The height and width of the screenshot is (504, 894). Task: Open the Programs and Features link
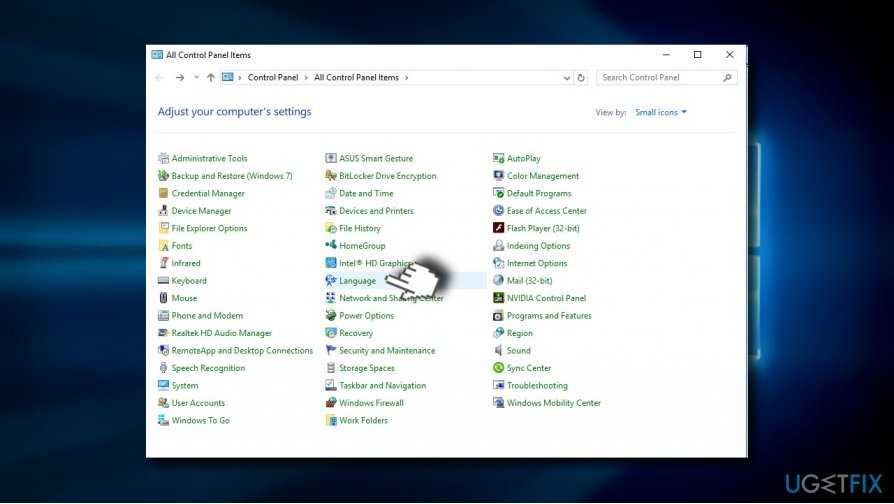pos(548,316)
